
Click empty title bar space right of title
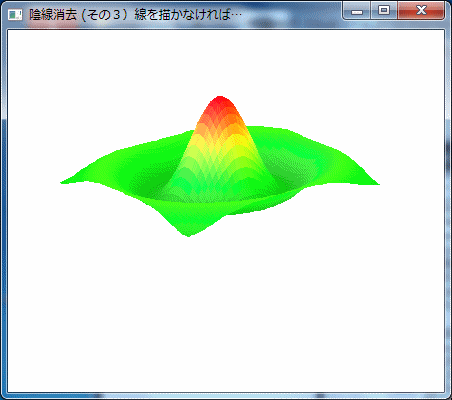(x=290, y=15)
